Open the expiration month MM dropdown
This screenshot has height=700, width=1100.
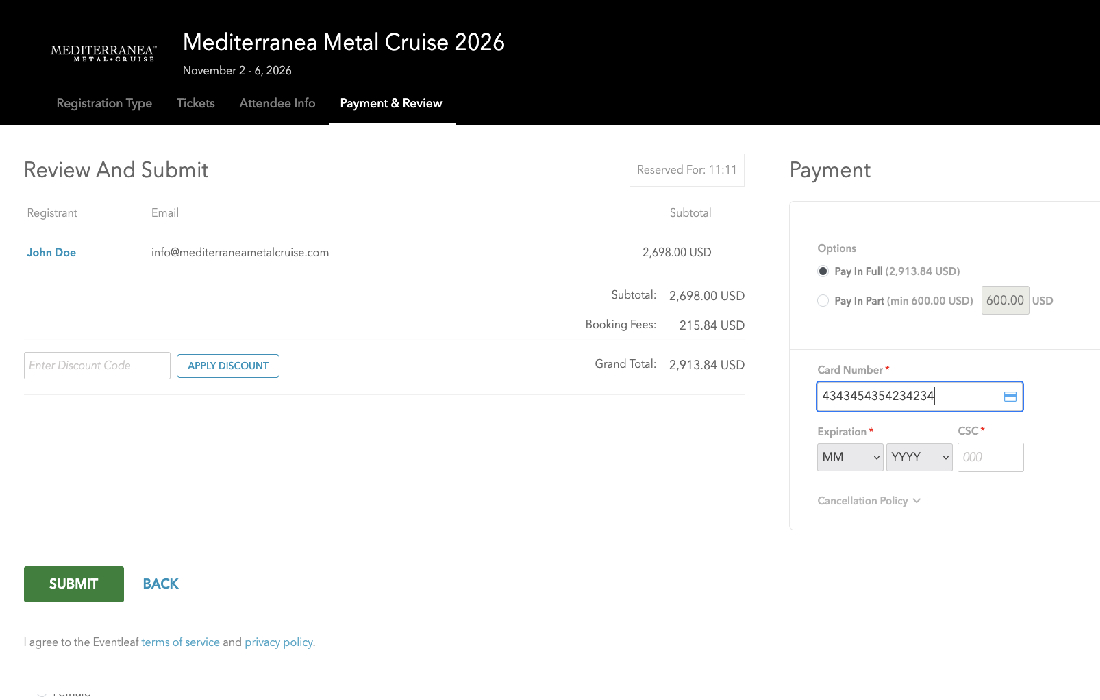click(850, 457)
